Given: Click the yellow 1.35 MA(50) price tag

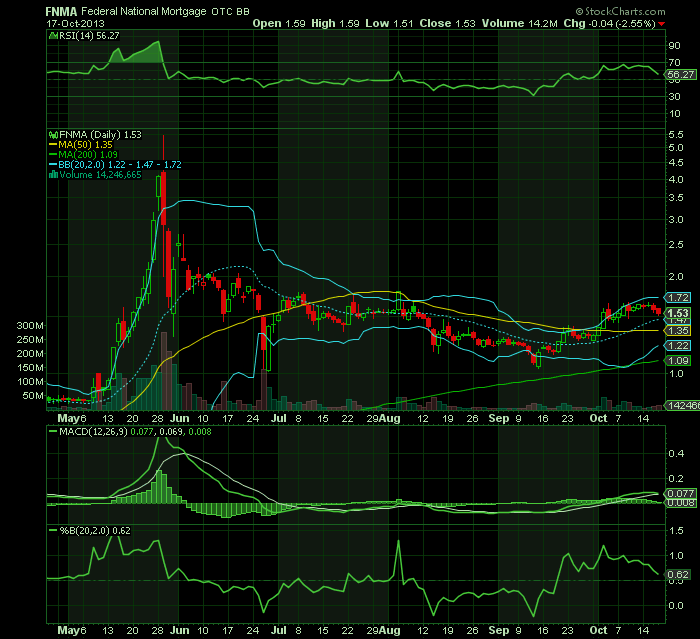Looking at the screenshot, I should (678, 330).
